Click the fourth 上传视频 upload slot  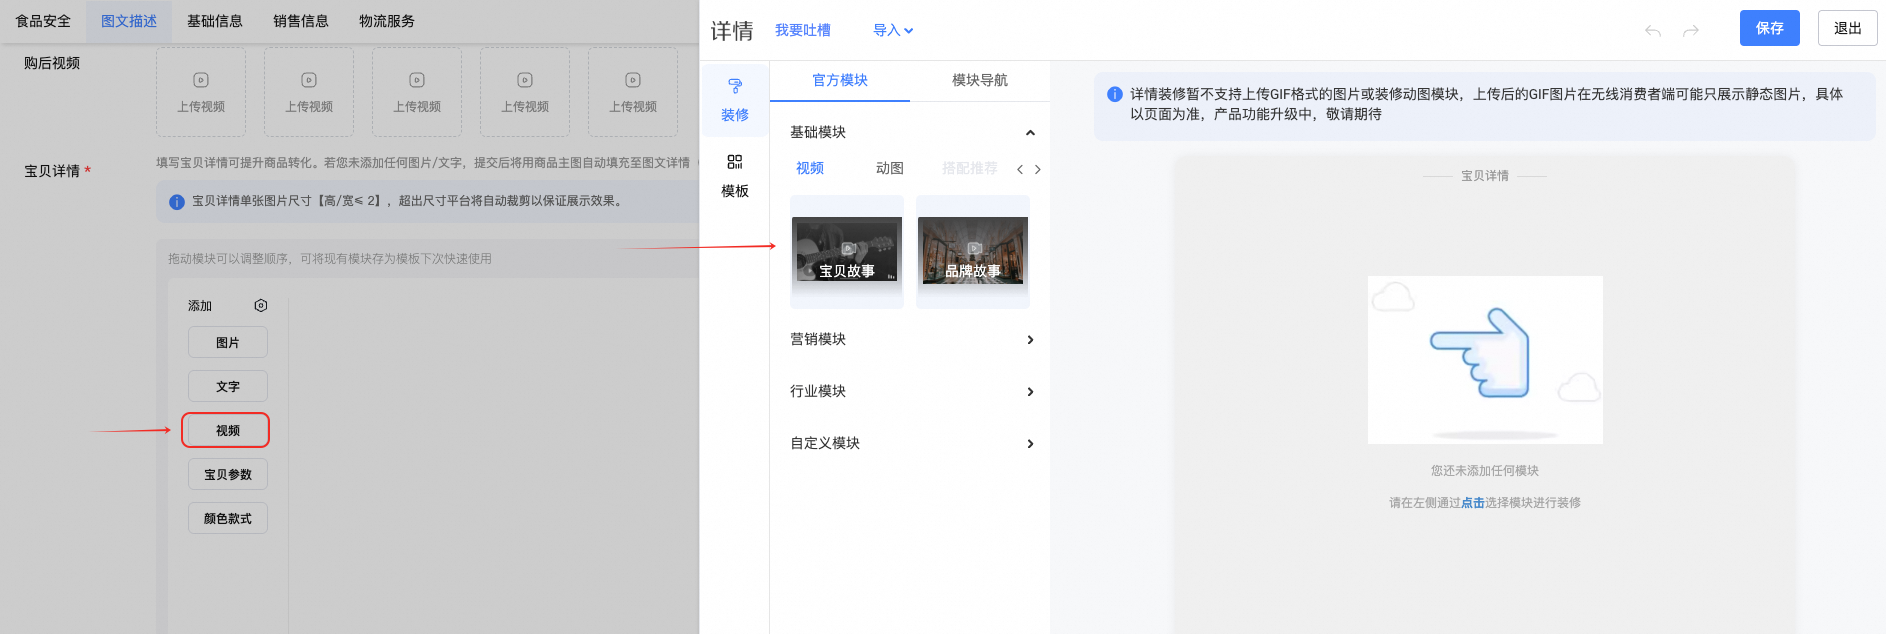click(525, 92)
